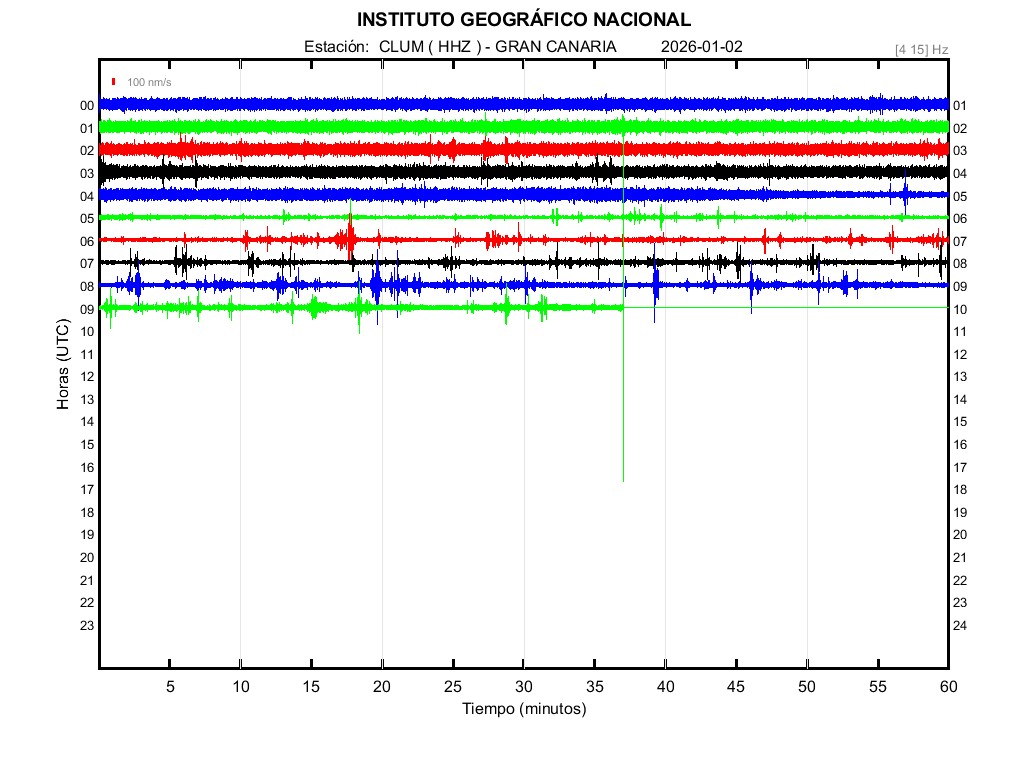Click the 00 hour label on left axis
Screen dimensions: 1024x768
tap(87, 106)
